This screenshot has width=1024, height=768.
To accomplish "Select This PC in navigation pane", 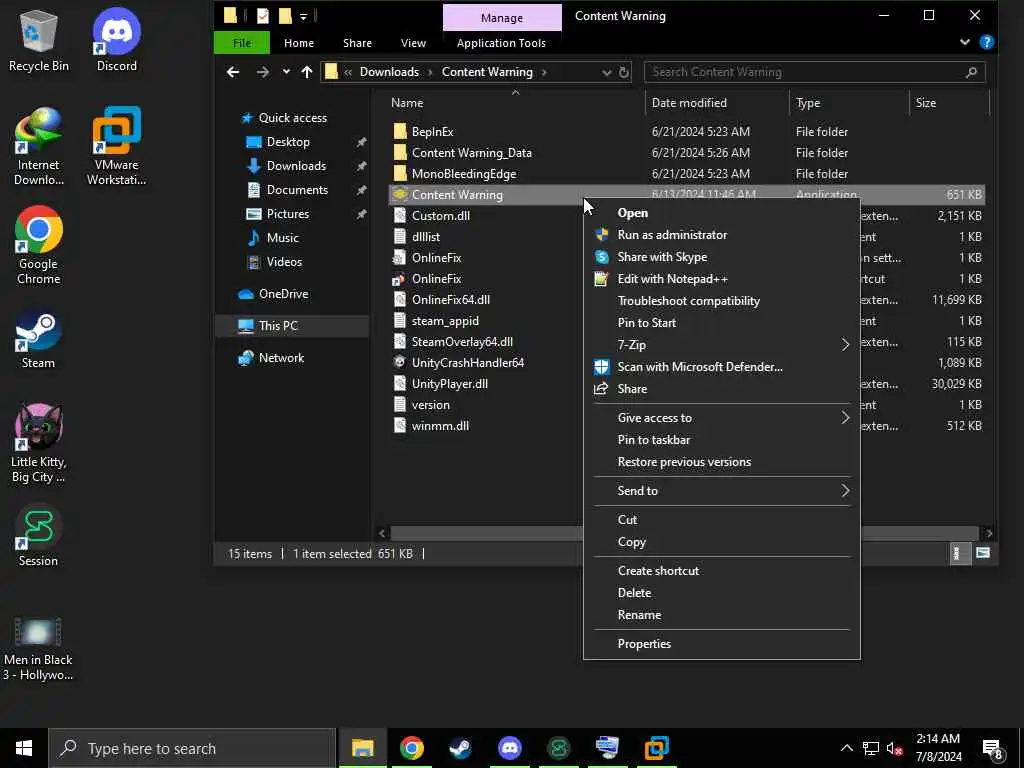I will click(x=278, y=326).
